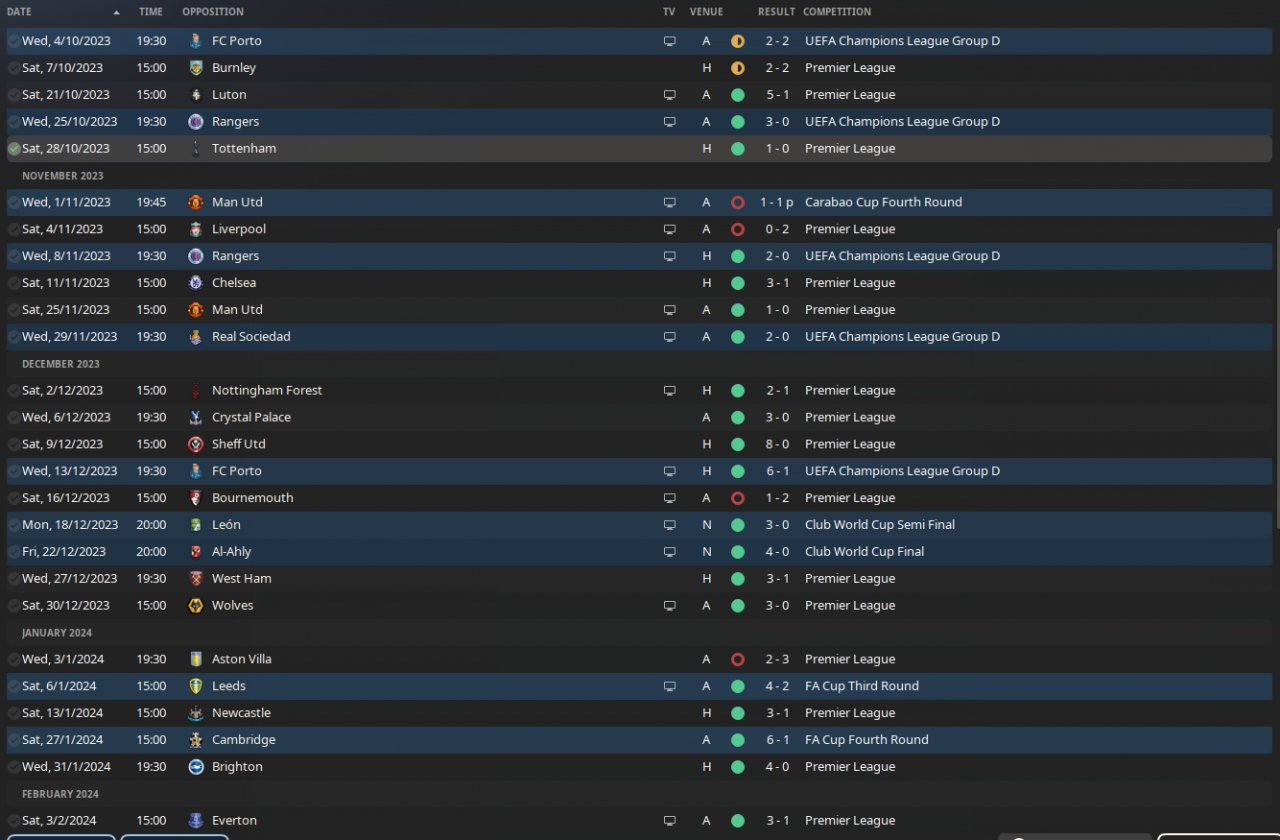Toggle the check circle for Burnley fixture
1280x840 pixels.
[x=14, y=68]
